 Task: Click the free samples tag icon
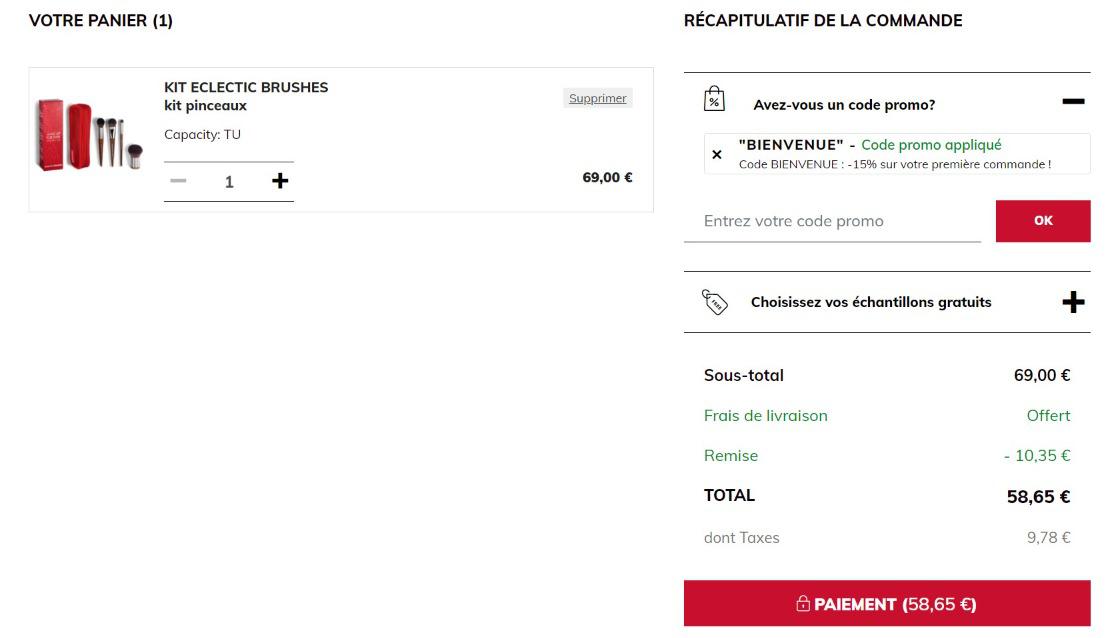pyautogui.click(x=714, y=302)
